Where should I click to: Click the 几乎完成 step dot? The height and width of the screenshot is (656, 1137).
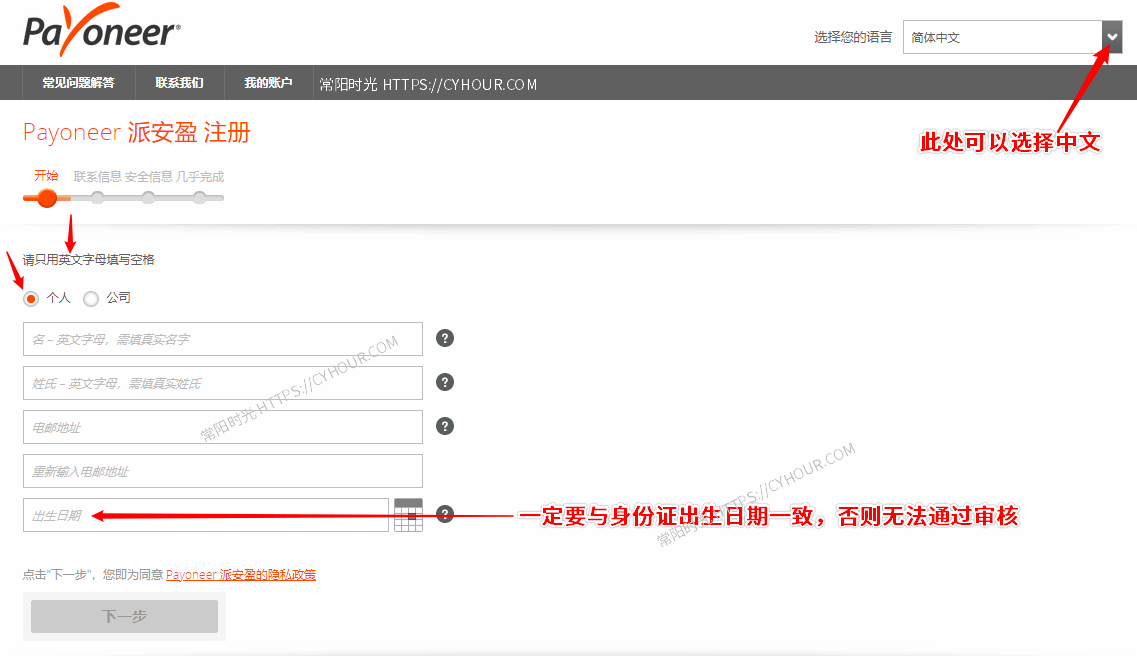(199, 198)
